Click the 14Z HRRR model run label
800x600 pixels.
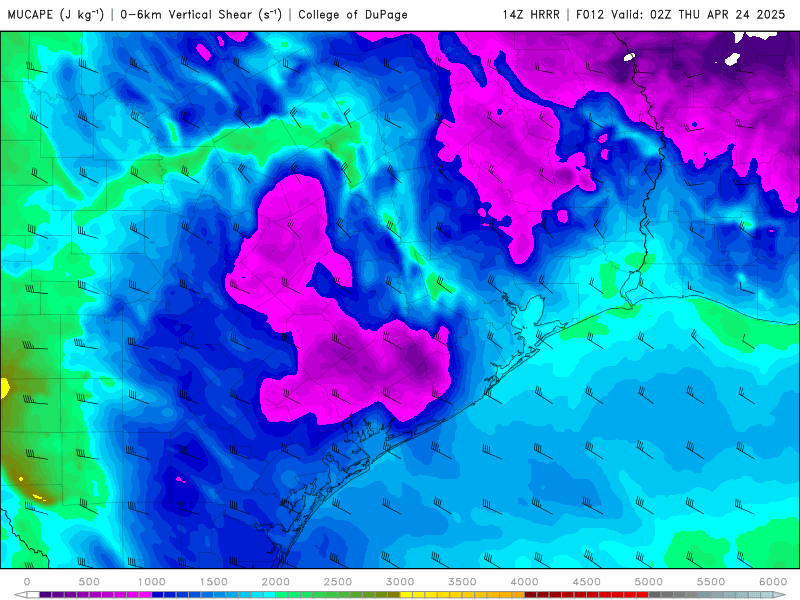pyautogui.click(x=531, y=14)
